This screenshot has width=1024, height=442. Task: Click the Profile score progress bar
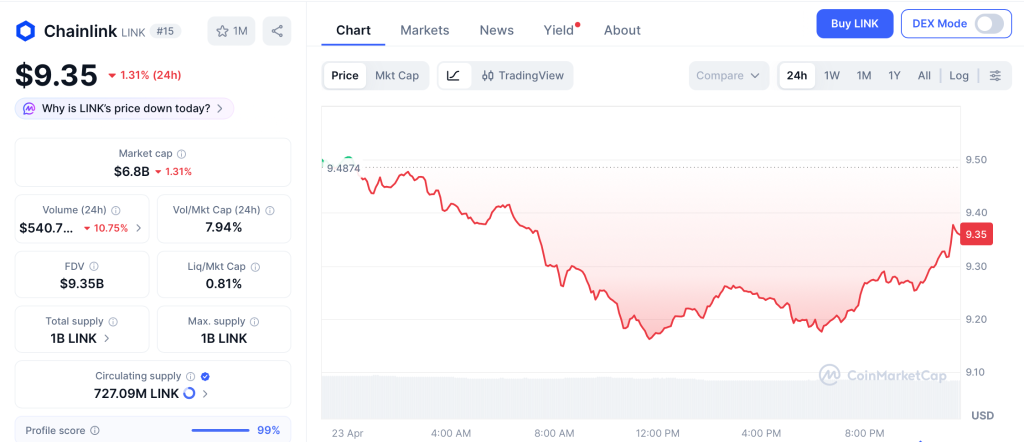tap(220, 431)
